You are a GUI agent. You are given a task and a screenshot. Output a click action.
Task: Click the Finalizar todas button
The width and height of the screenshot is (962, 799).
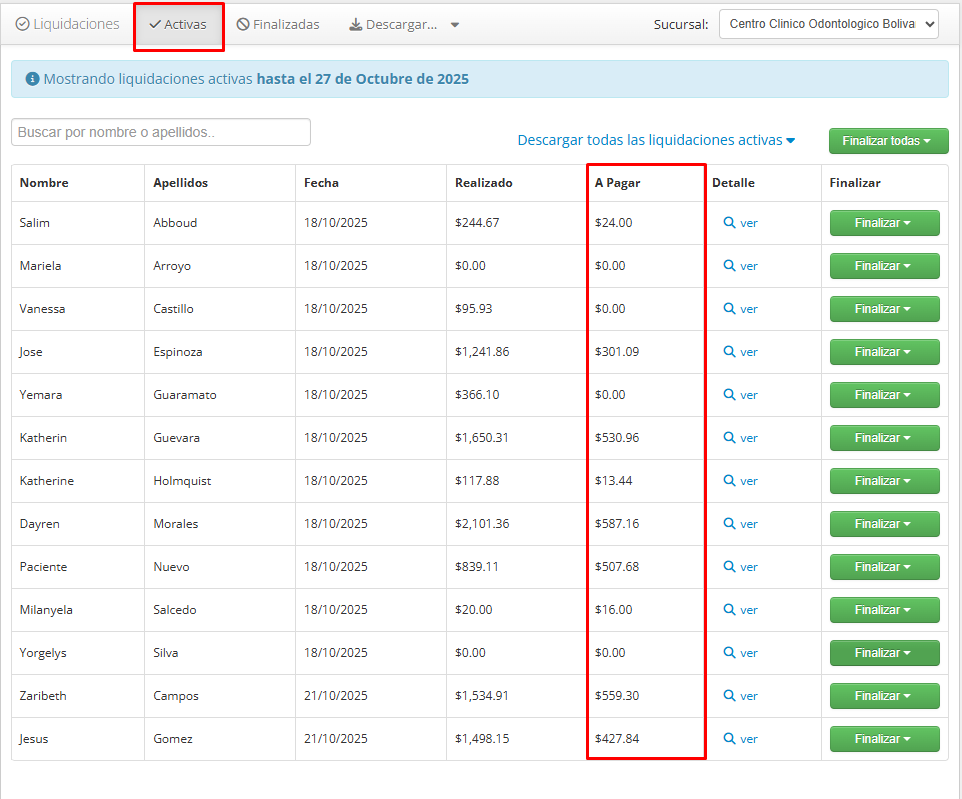point(888,141)
